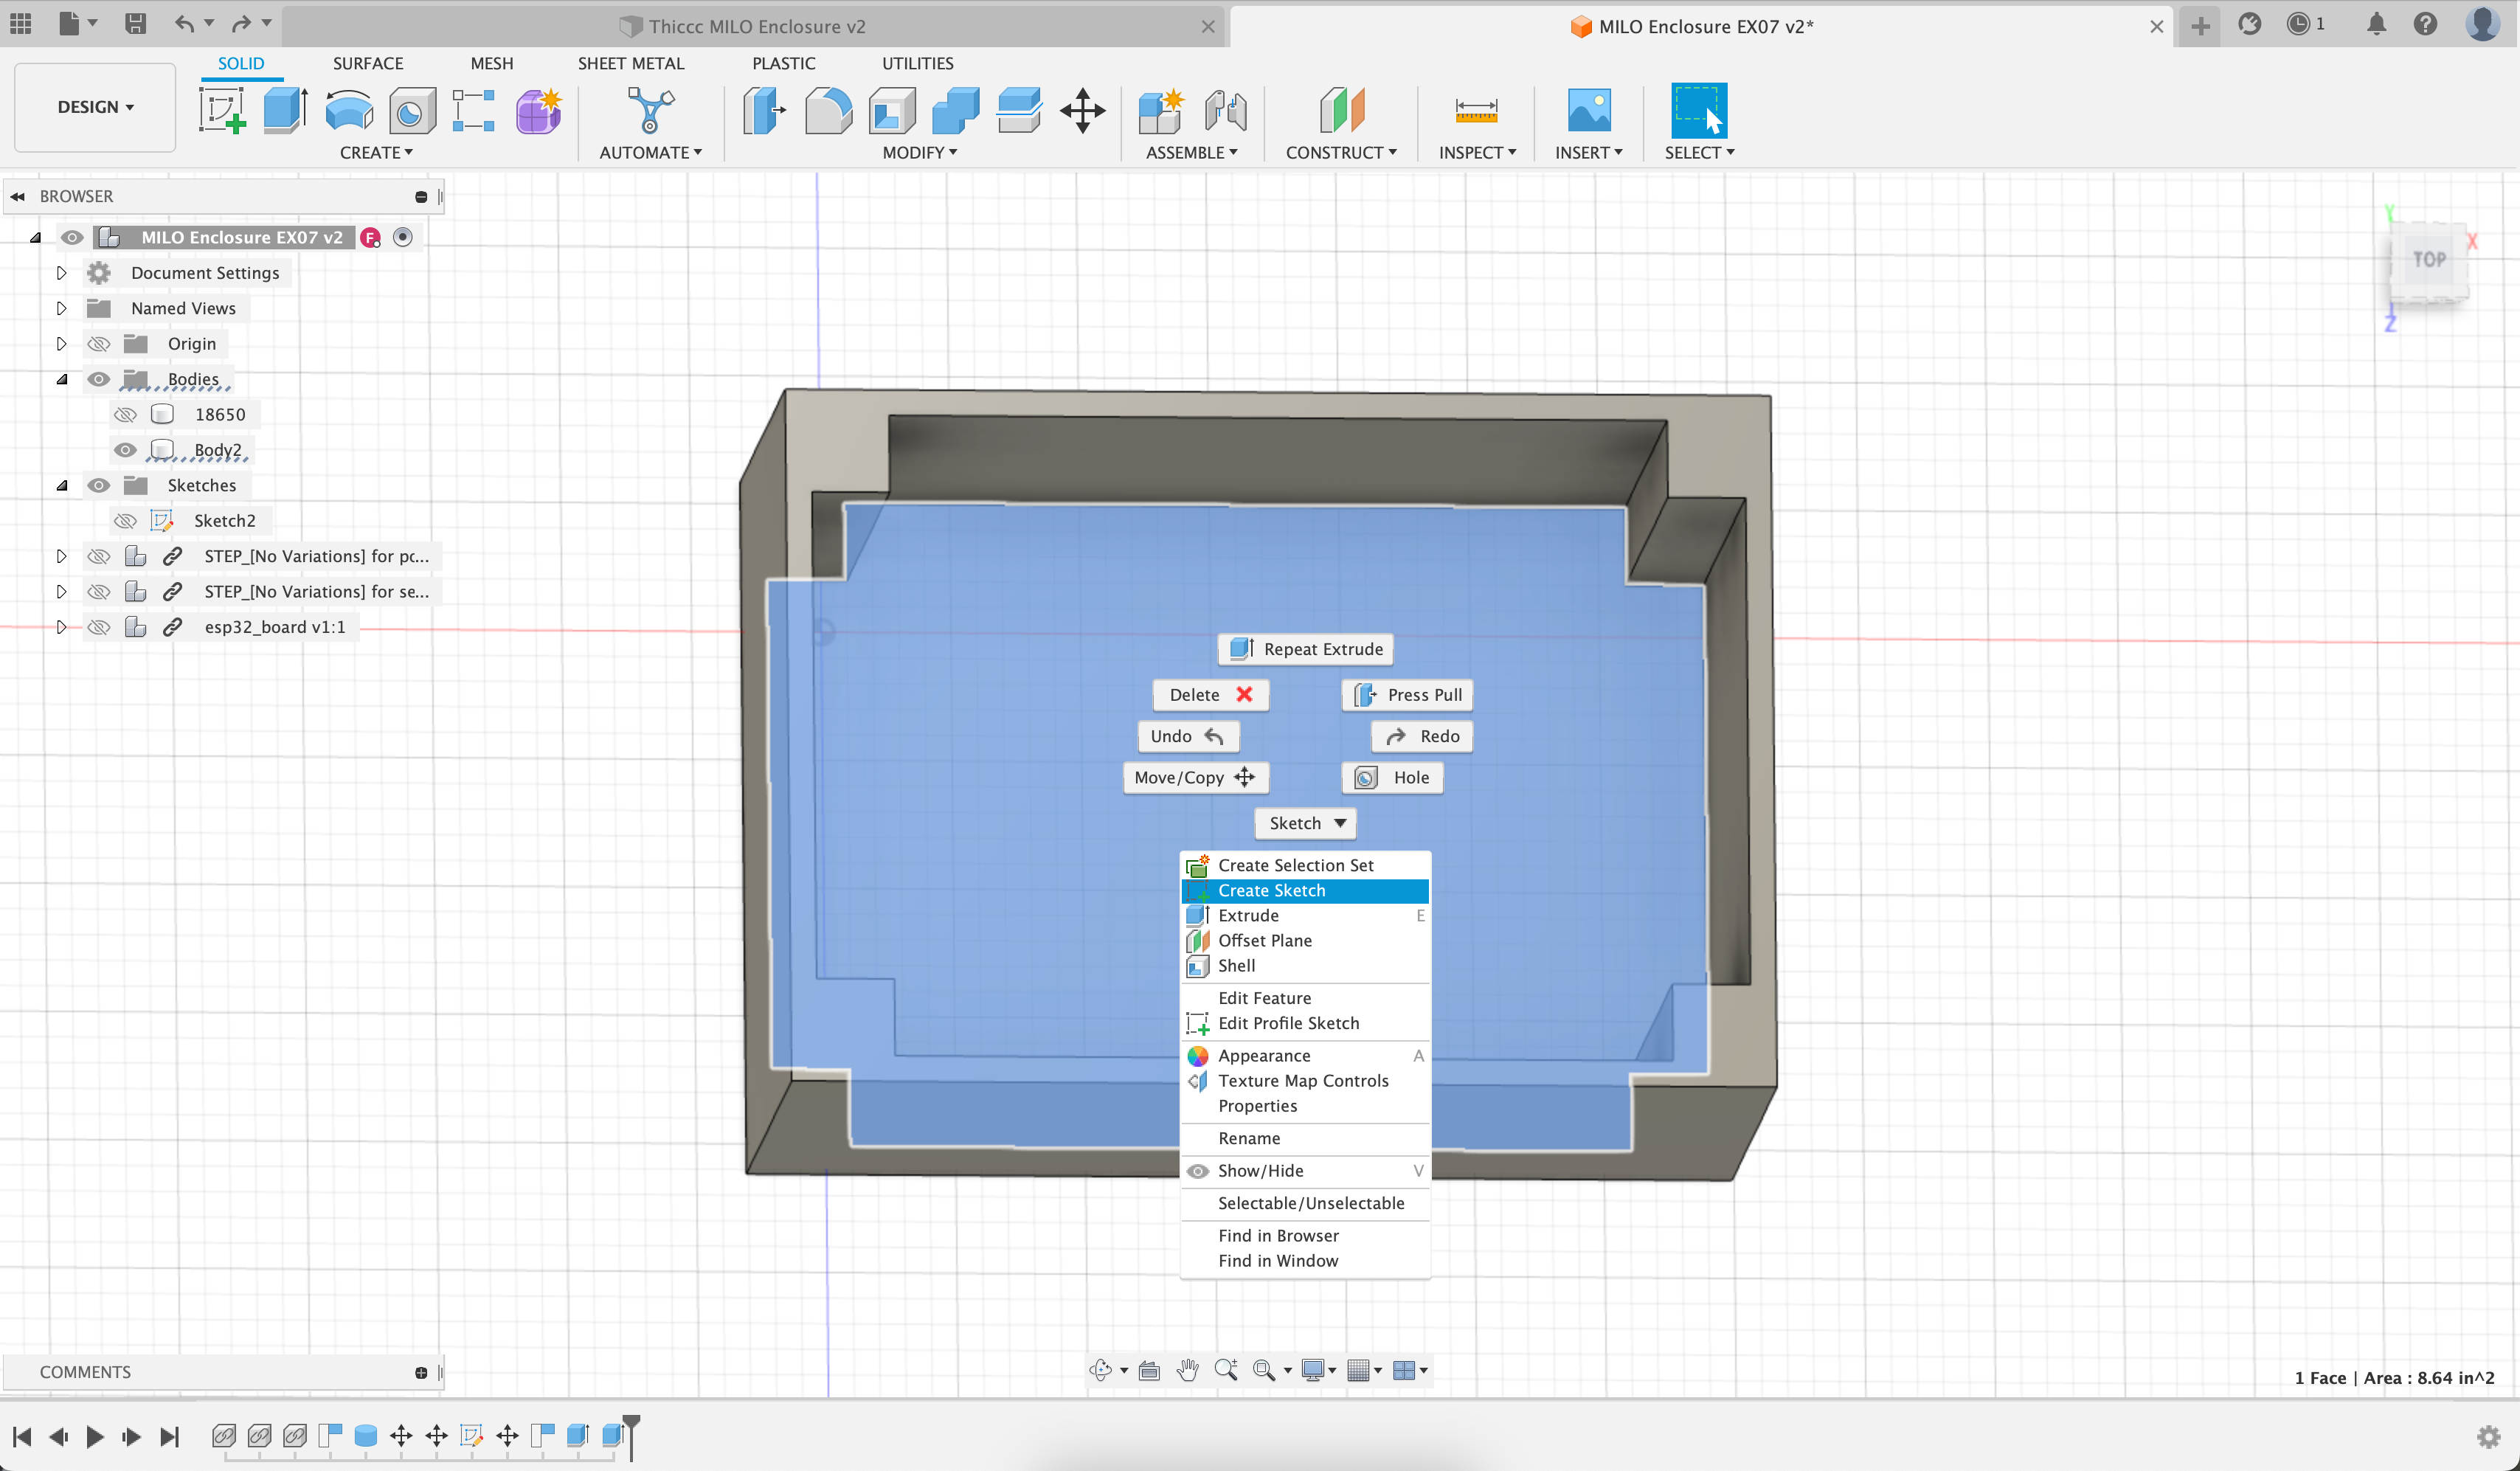Viewport: 2520px width, 1471px height.
Task: Click the Press Pull button
Action: point(1407,695)
